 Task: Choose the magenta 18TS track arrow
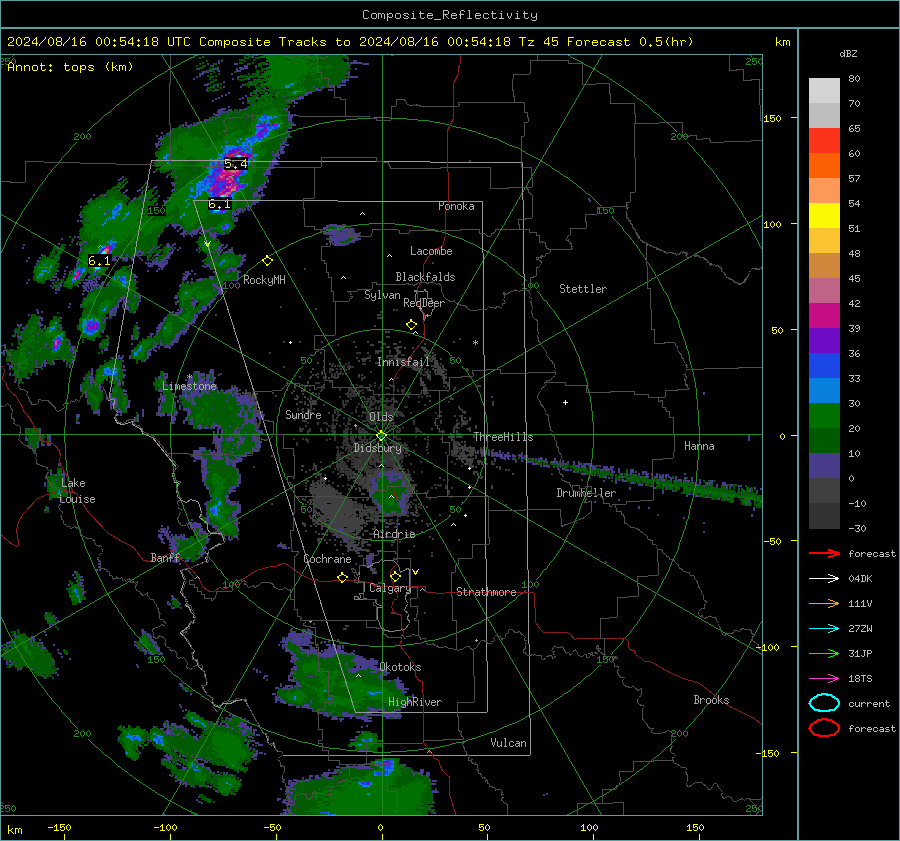[824, 679]
